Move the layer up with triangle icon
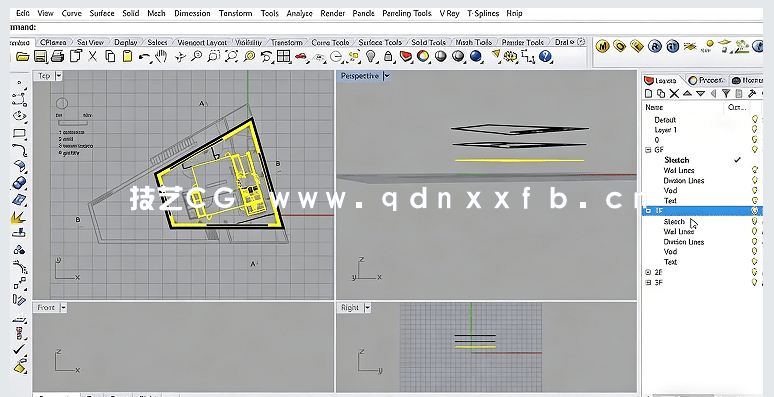The height and width of the screenshot is (397, 774). (687, 93)
